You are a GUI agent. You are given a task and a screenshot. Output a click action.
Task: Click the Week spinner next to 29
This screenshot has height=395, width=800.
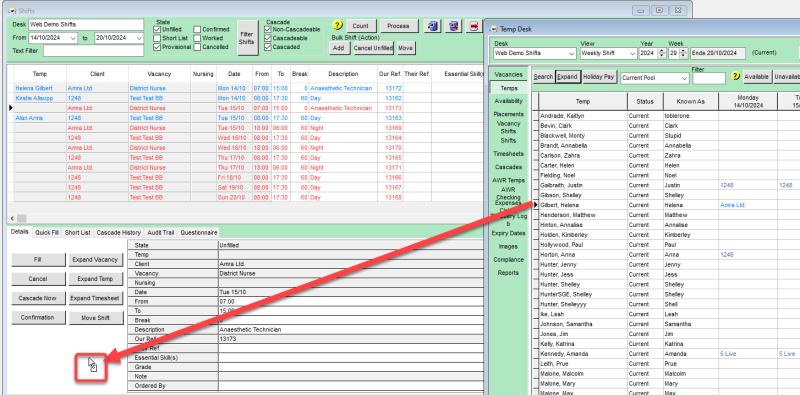point(684,53)
